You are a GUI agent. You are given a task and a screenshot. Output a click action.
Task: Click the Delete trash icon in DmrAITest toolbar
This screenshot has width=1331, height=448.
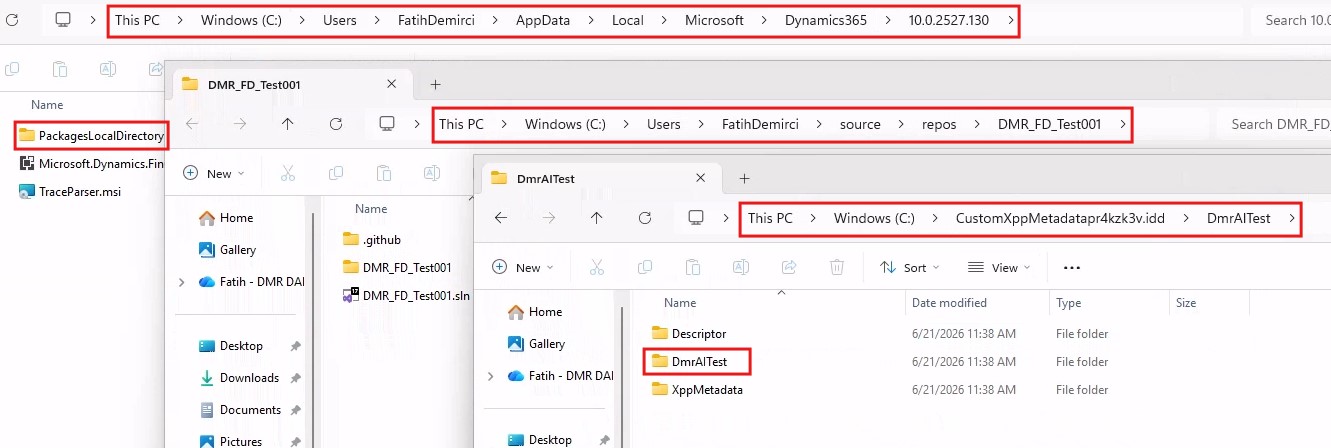pos(837,267)
